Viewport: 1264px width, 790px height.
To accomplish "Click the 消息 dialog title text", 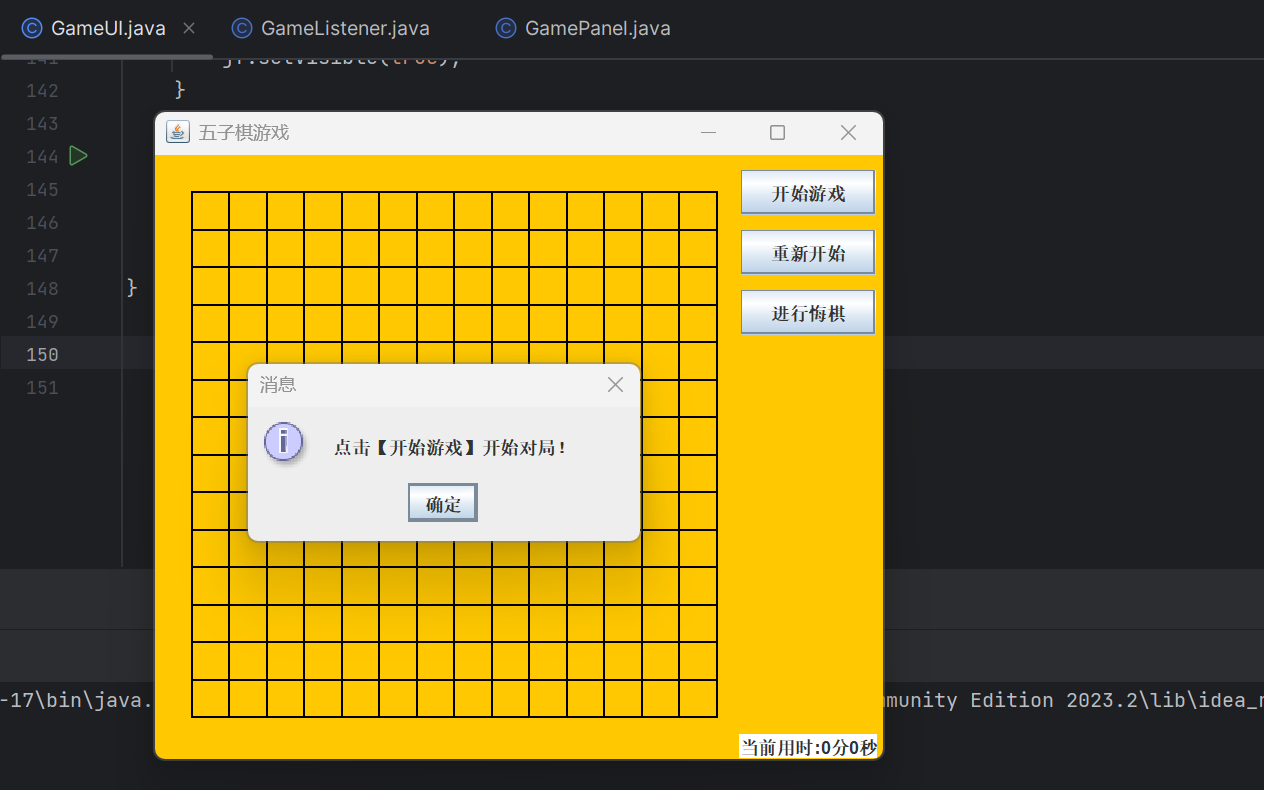I will click(278, 385).
